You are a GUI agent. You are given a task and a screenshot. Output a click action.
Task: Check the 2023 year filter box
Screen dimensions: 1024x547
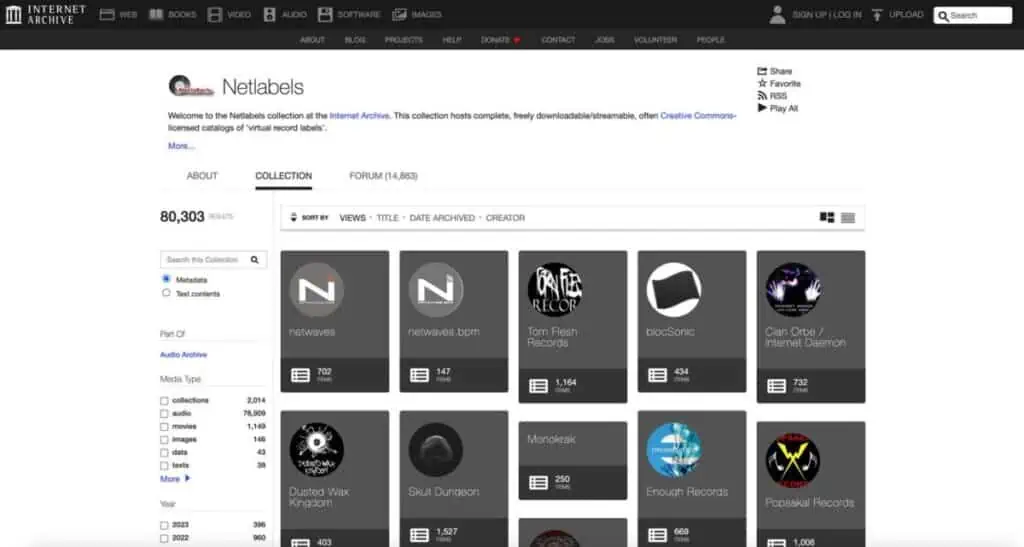pos(164,525)
